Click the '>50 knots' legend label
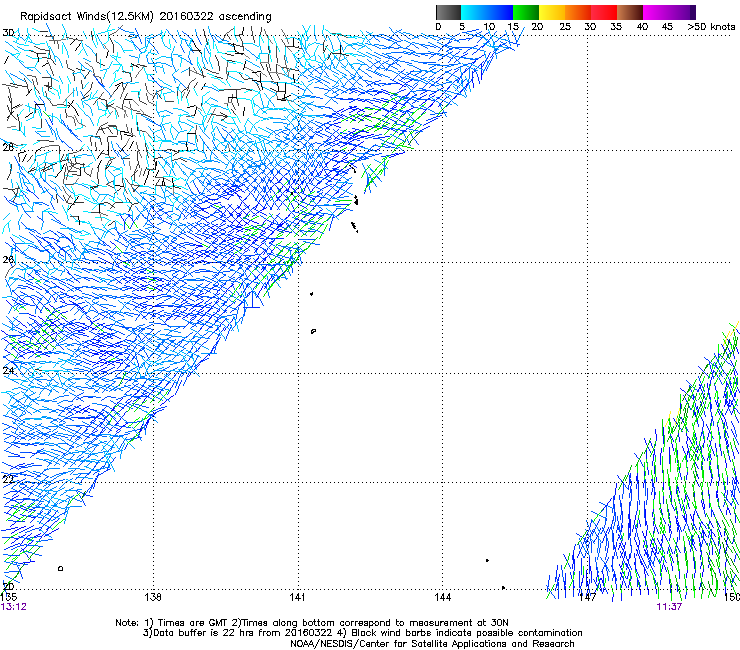The width and height of the screenshot is (740, 650). tap(711, 27)
